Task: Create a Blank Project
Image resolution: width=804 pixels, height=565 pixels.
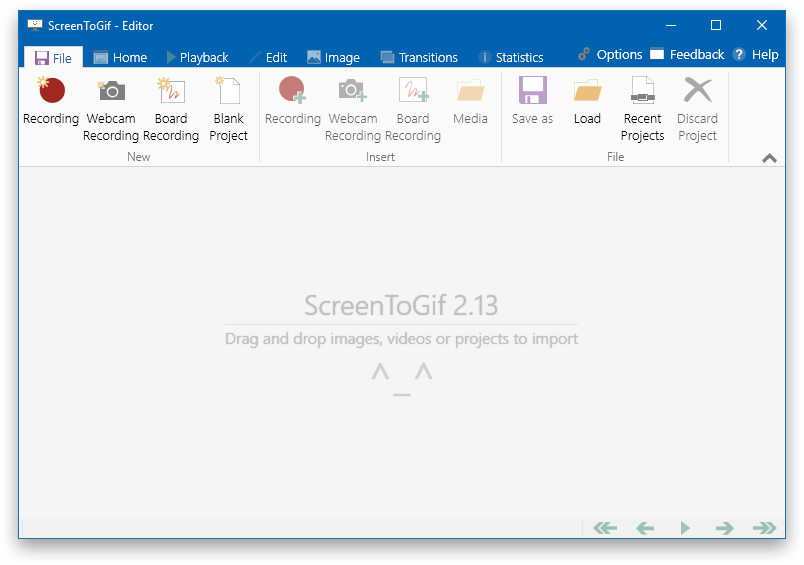Action: pyautogui.click(x=228, y=108)
